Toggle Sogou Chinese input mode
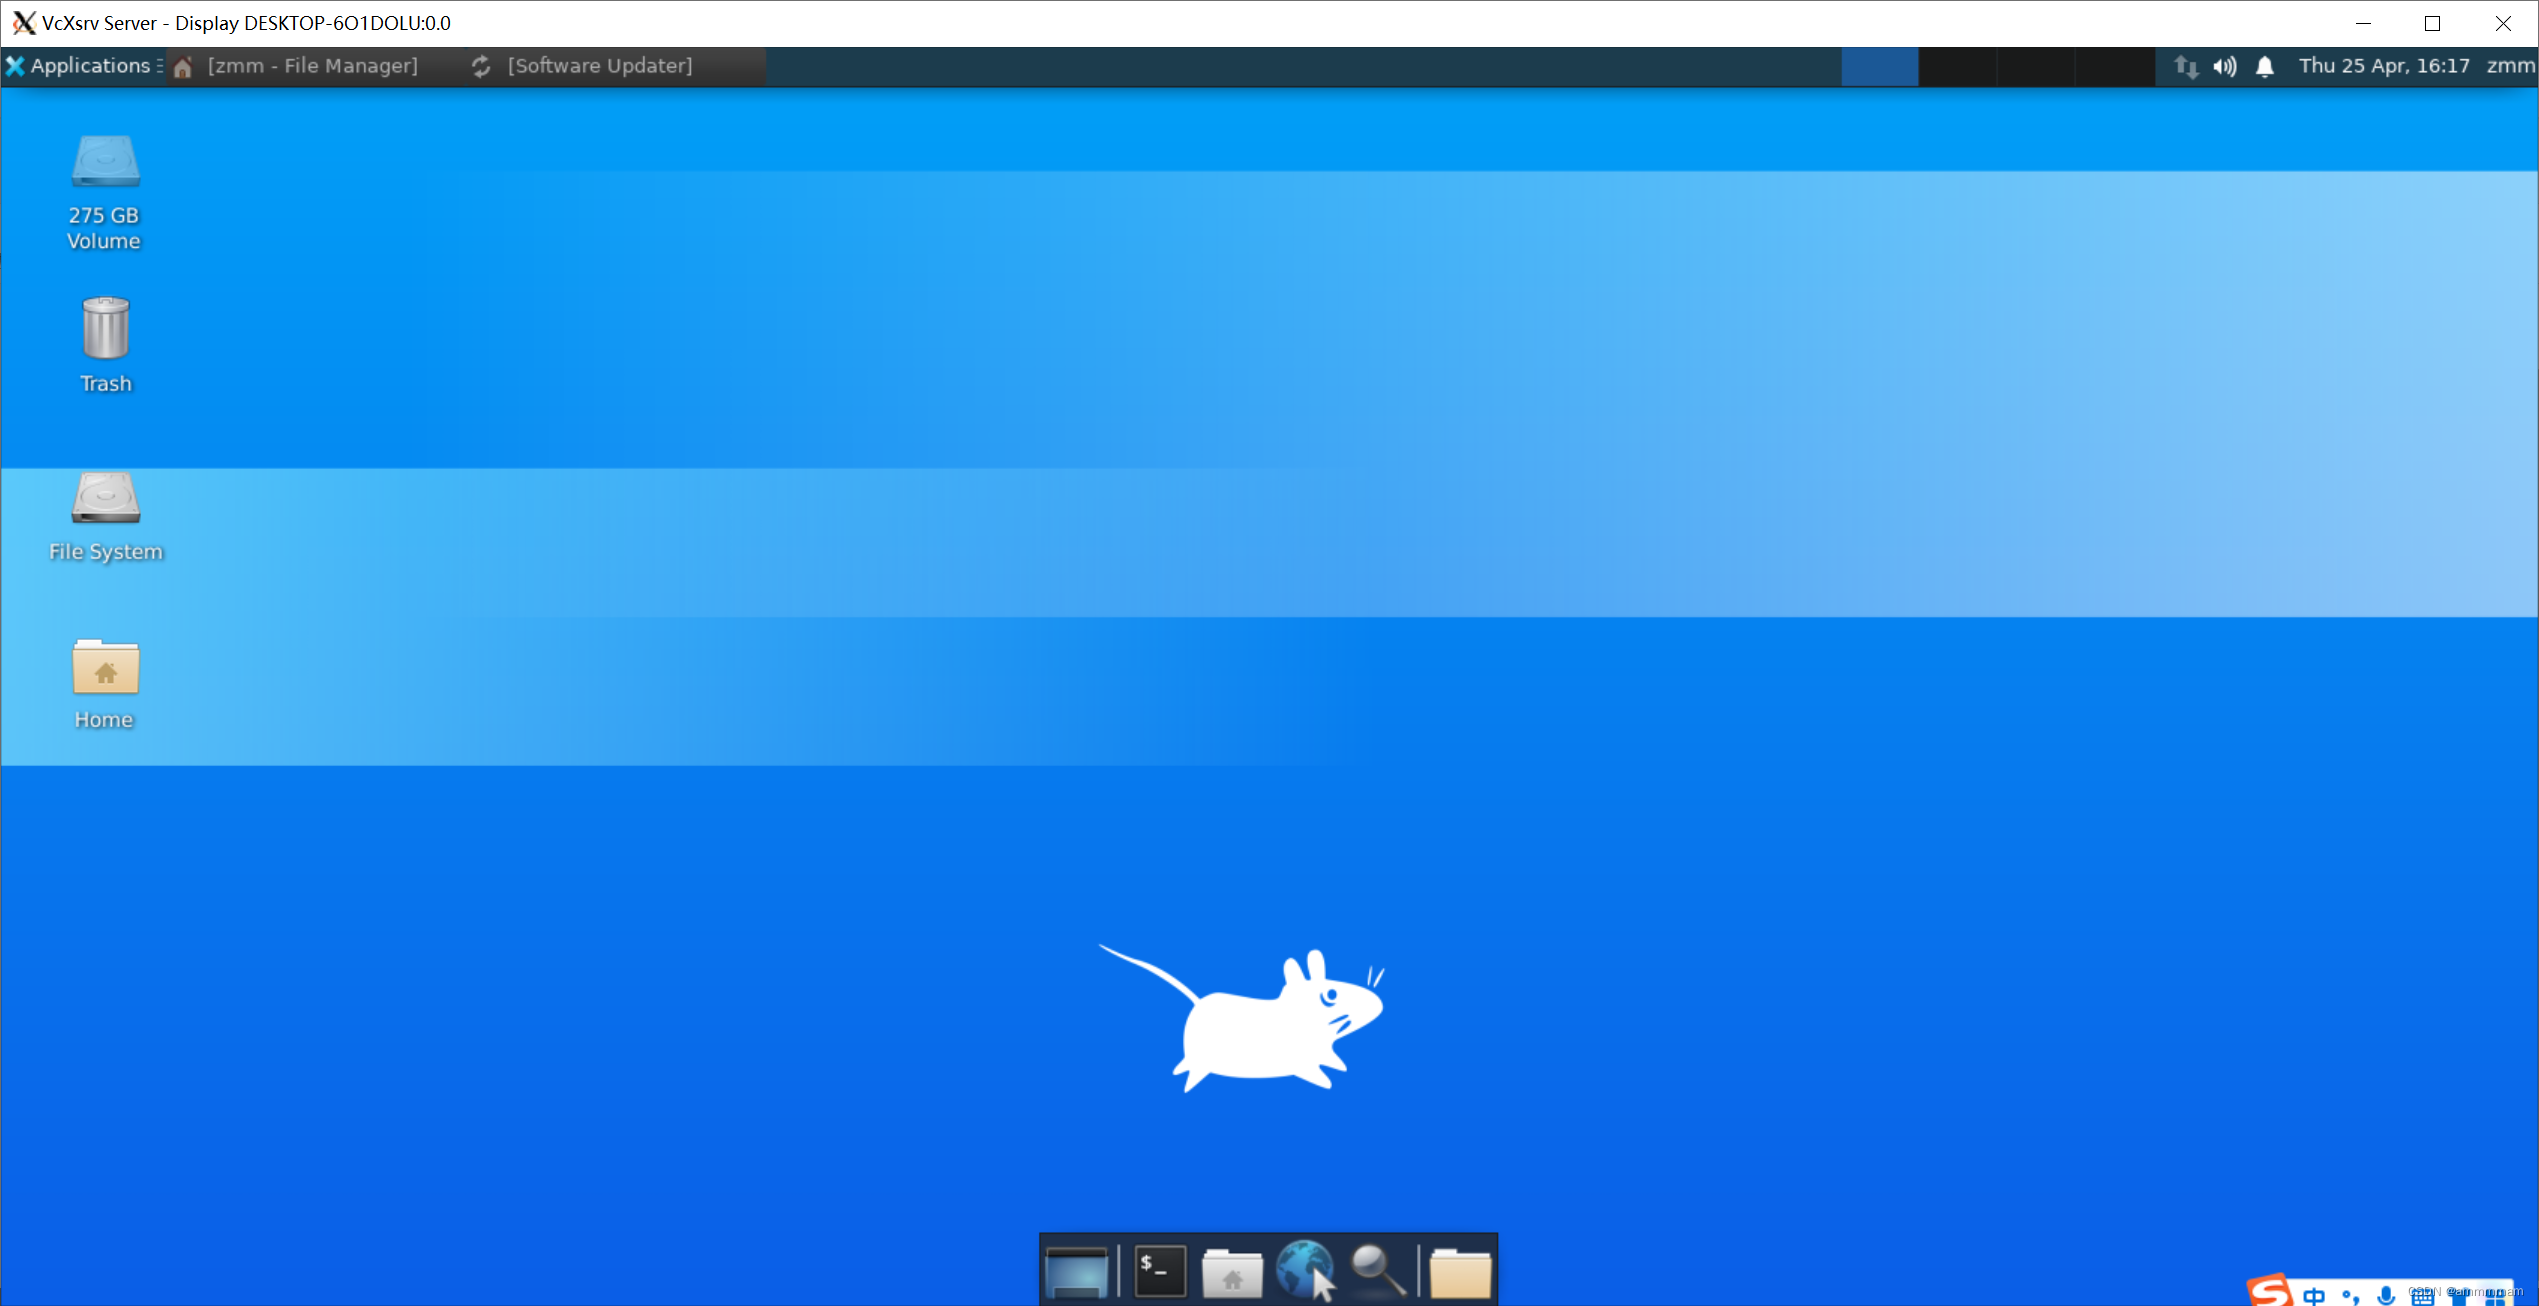 pyautogui.click(x=2314, y=1295)
